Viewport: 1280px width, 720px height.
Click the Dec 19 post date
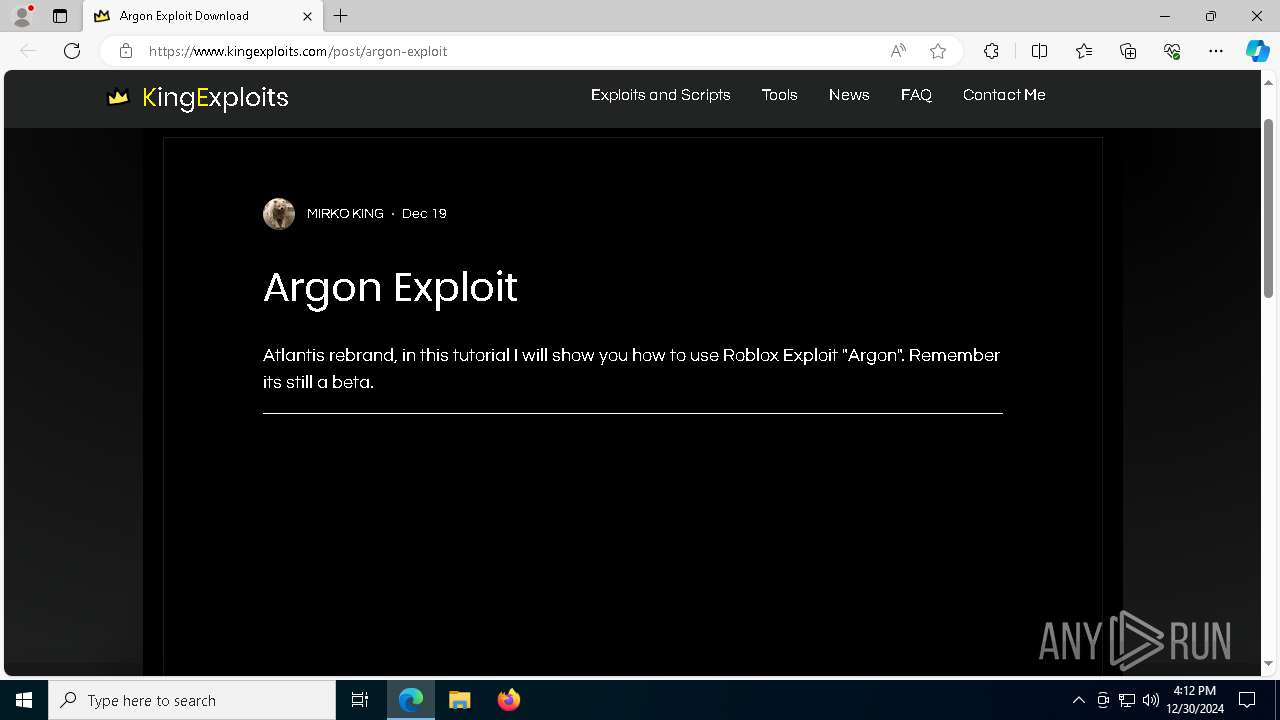click(424, 213)
